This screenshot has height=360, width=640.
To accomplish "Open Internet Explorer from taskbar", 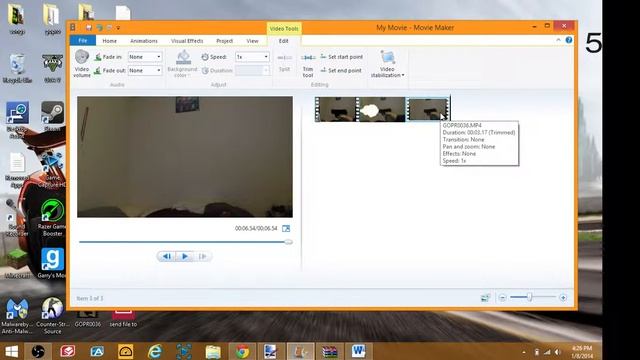I will pos(155,351).
